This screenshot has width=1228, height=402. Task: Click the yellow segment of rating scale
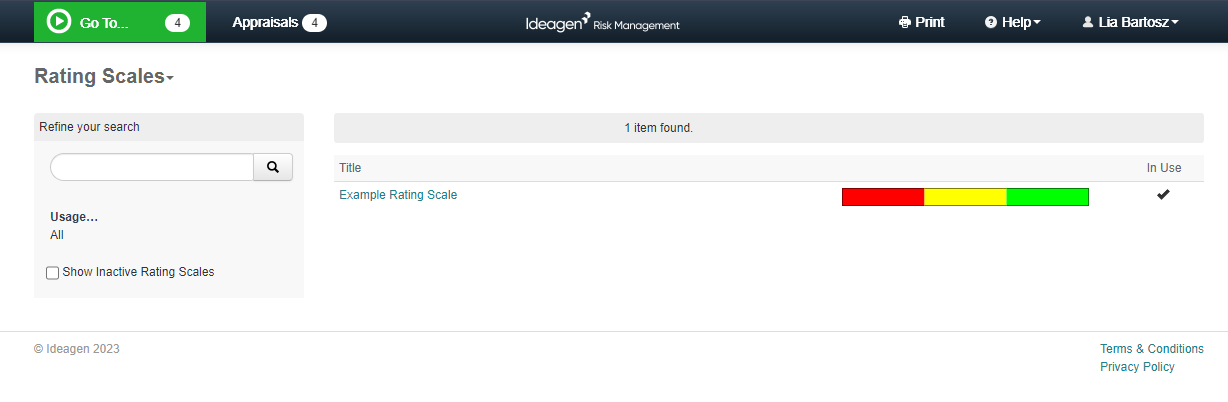pos(965,197)
